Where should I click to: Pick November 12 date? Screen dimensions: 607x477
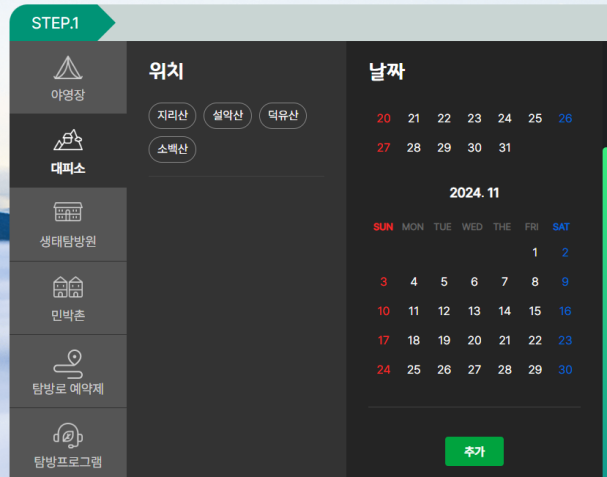(x=444, y=311)
